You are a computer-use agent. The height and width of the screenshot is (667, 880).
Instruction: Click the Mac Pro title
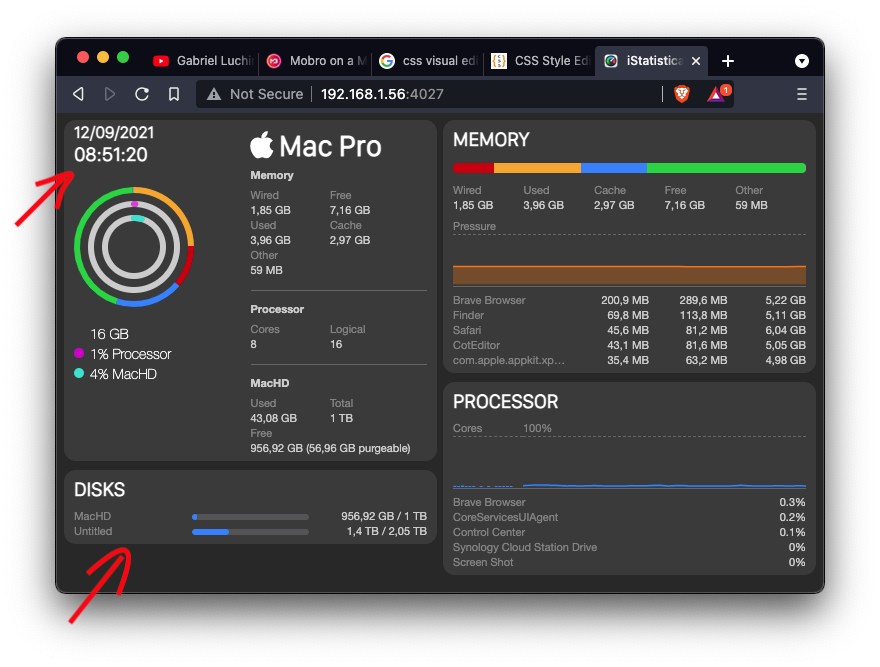[330, 147]
